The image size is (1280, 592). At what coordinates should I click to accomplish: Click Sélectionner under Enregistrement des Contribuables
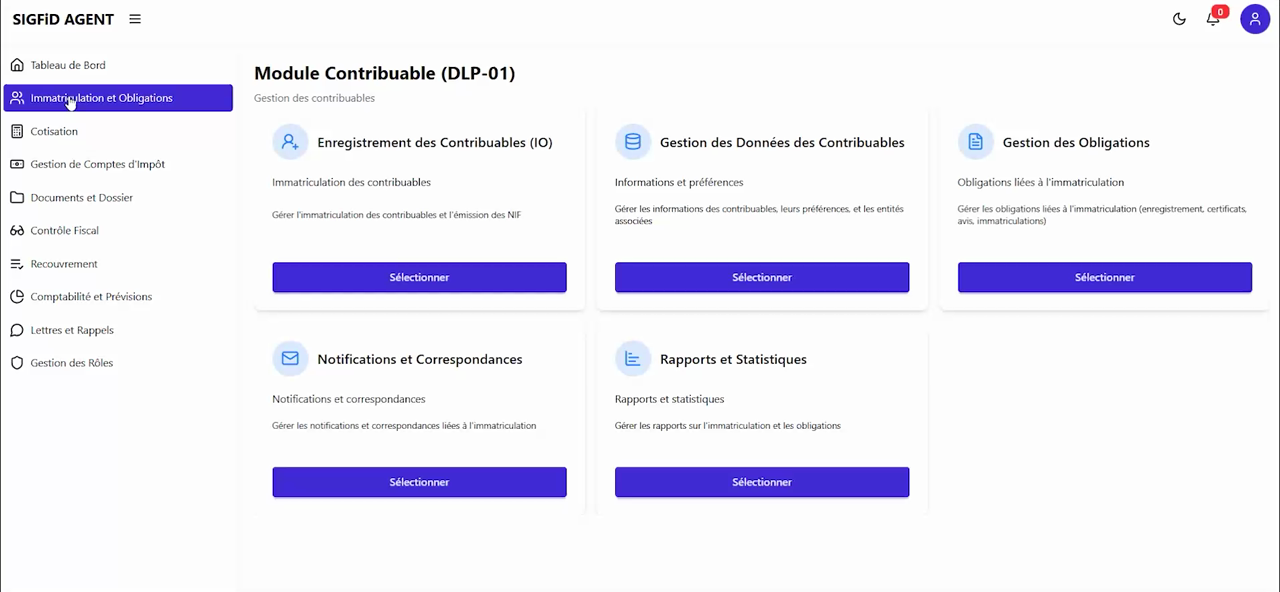419,277
